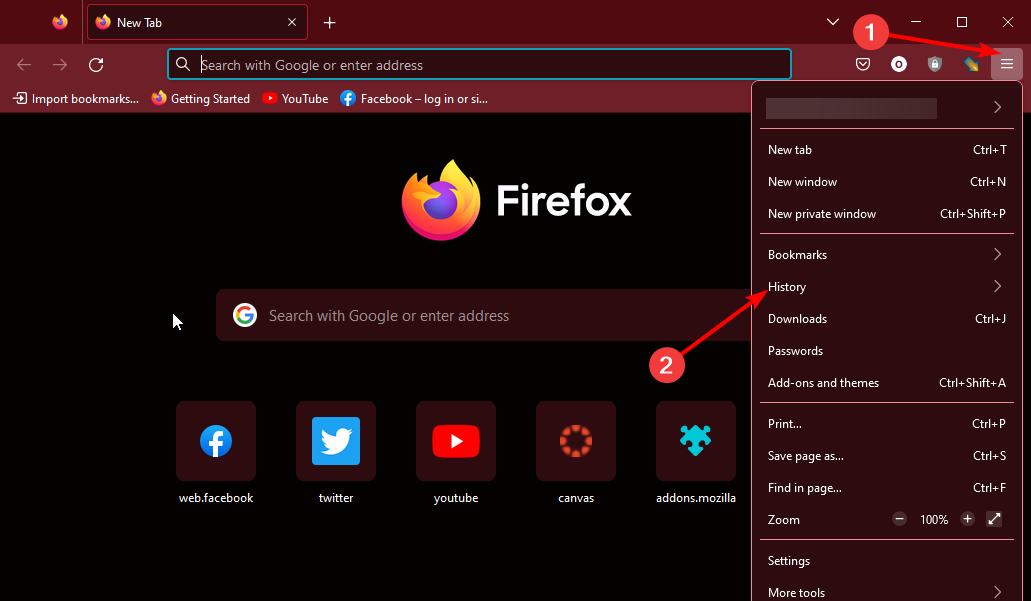Click the Google logo in search box
The height and width of the screenshot is (601, 1031).
[x=245, y=316]
